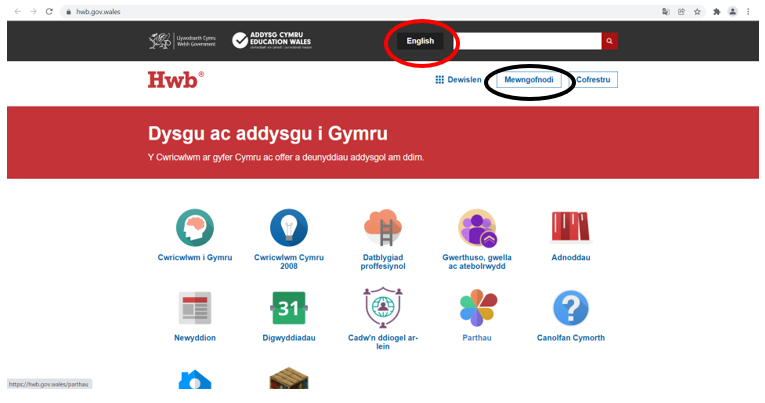The height and width of the screenshot is (403, 765).
Task: Open the Digwyddiadau calendar icon
Action: pyautogui.click(x=289, y=308)
